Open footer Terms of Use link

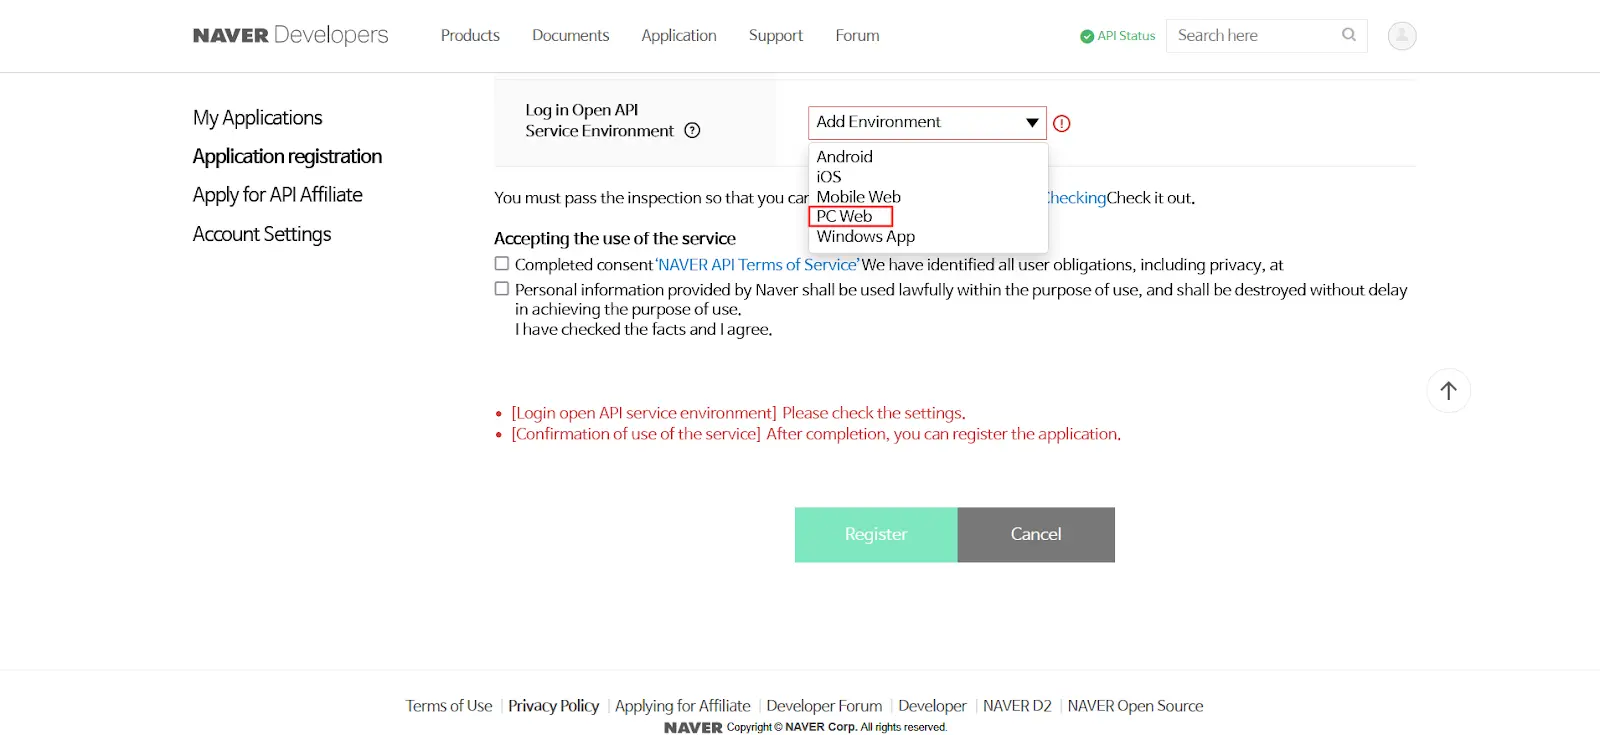coord(449,706)
